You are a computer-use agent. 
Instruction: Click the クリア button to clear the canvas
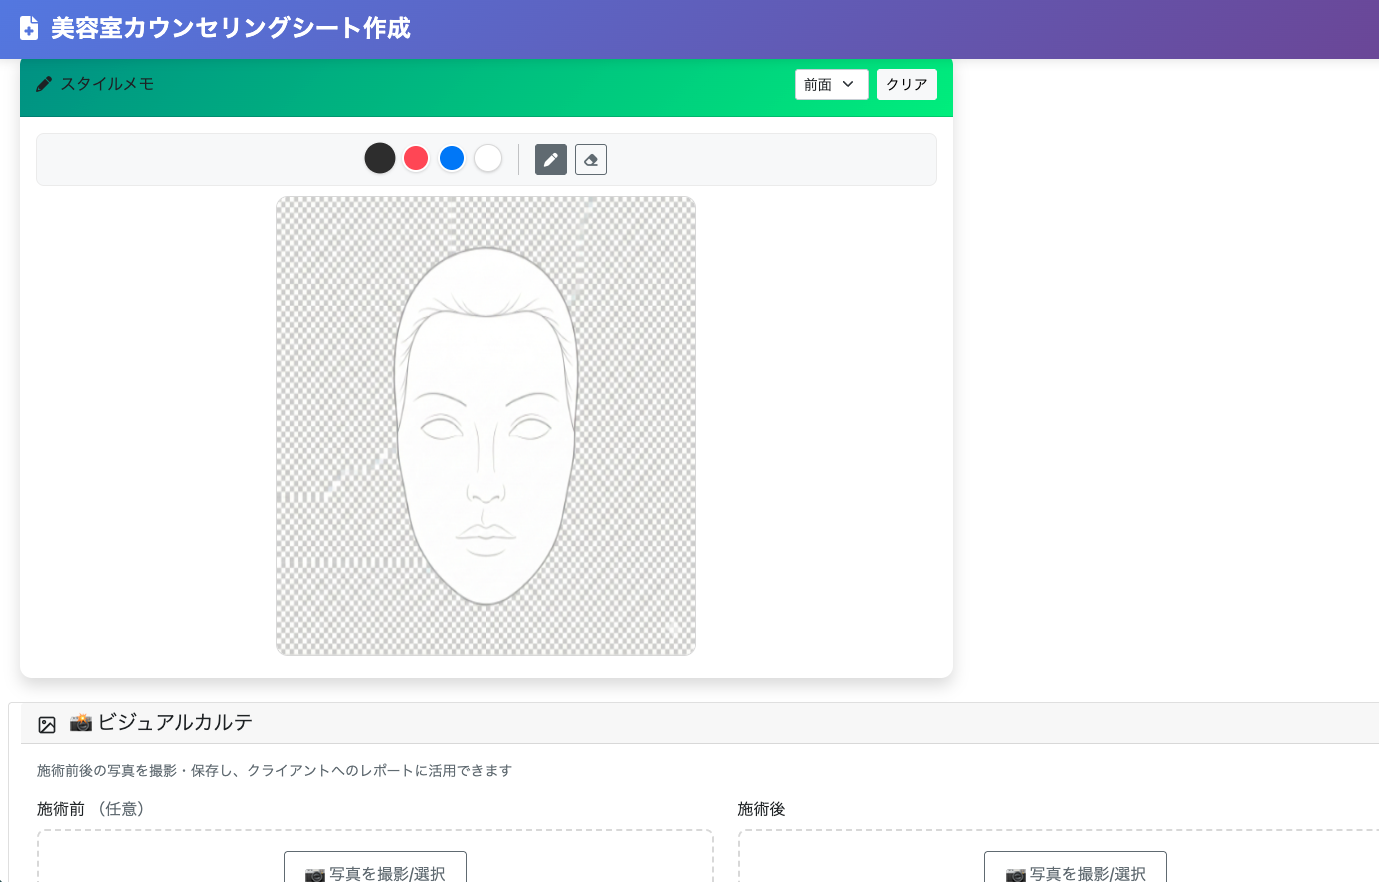tap(906, 84)
